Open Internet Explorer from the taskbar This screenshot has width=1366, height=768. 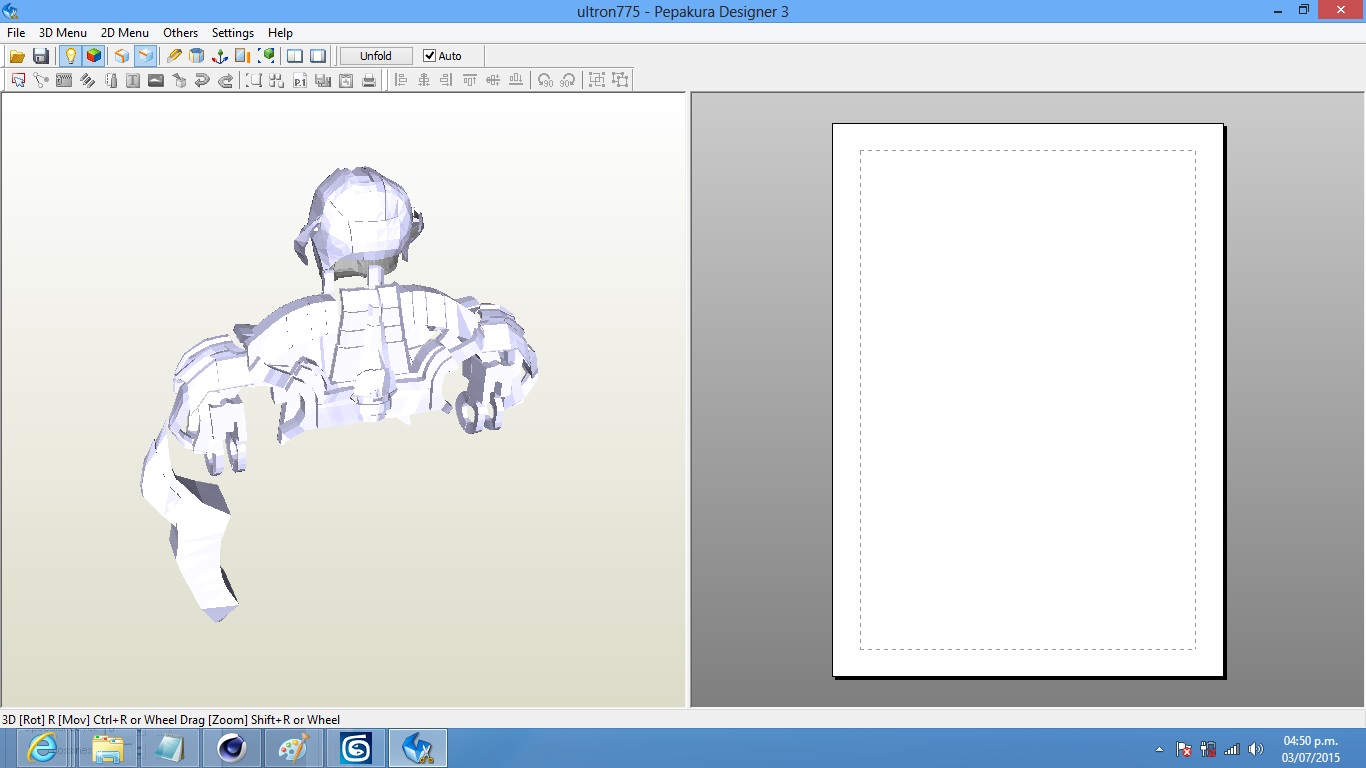click(x=42, y=748)
